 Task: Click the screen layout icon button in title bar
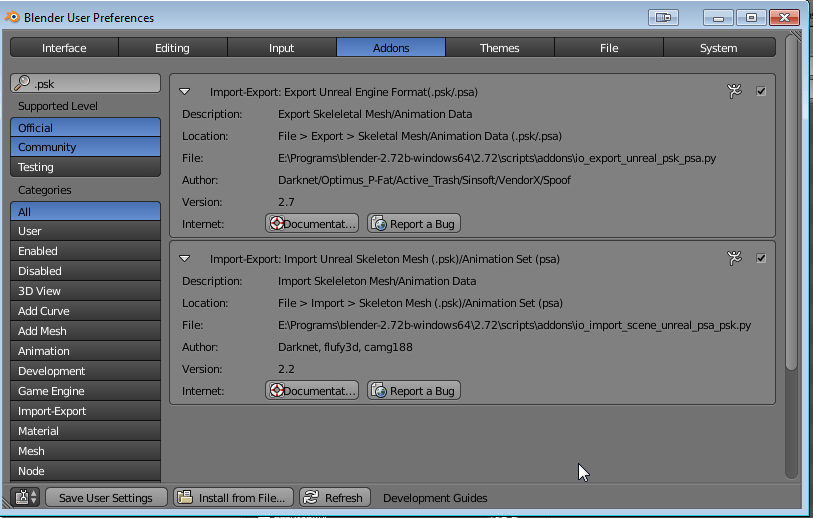[x=663, y=18]
